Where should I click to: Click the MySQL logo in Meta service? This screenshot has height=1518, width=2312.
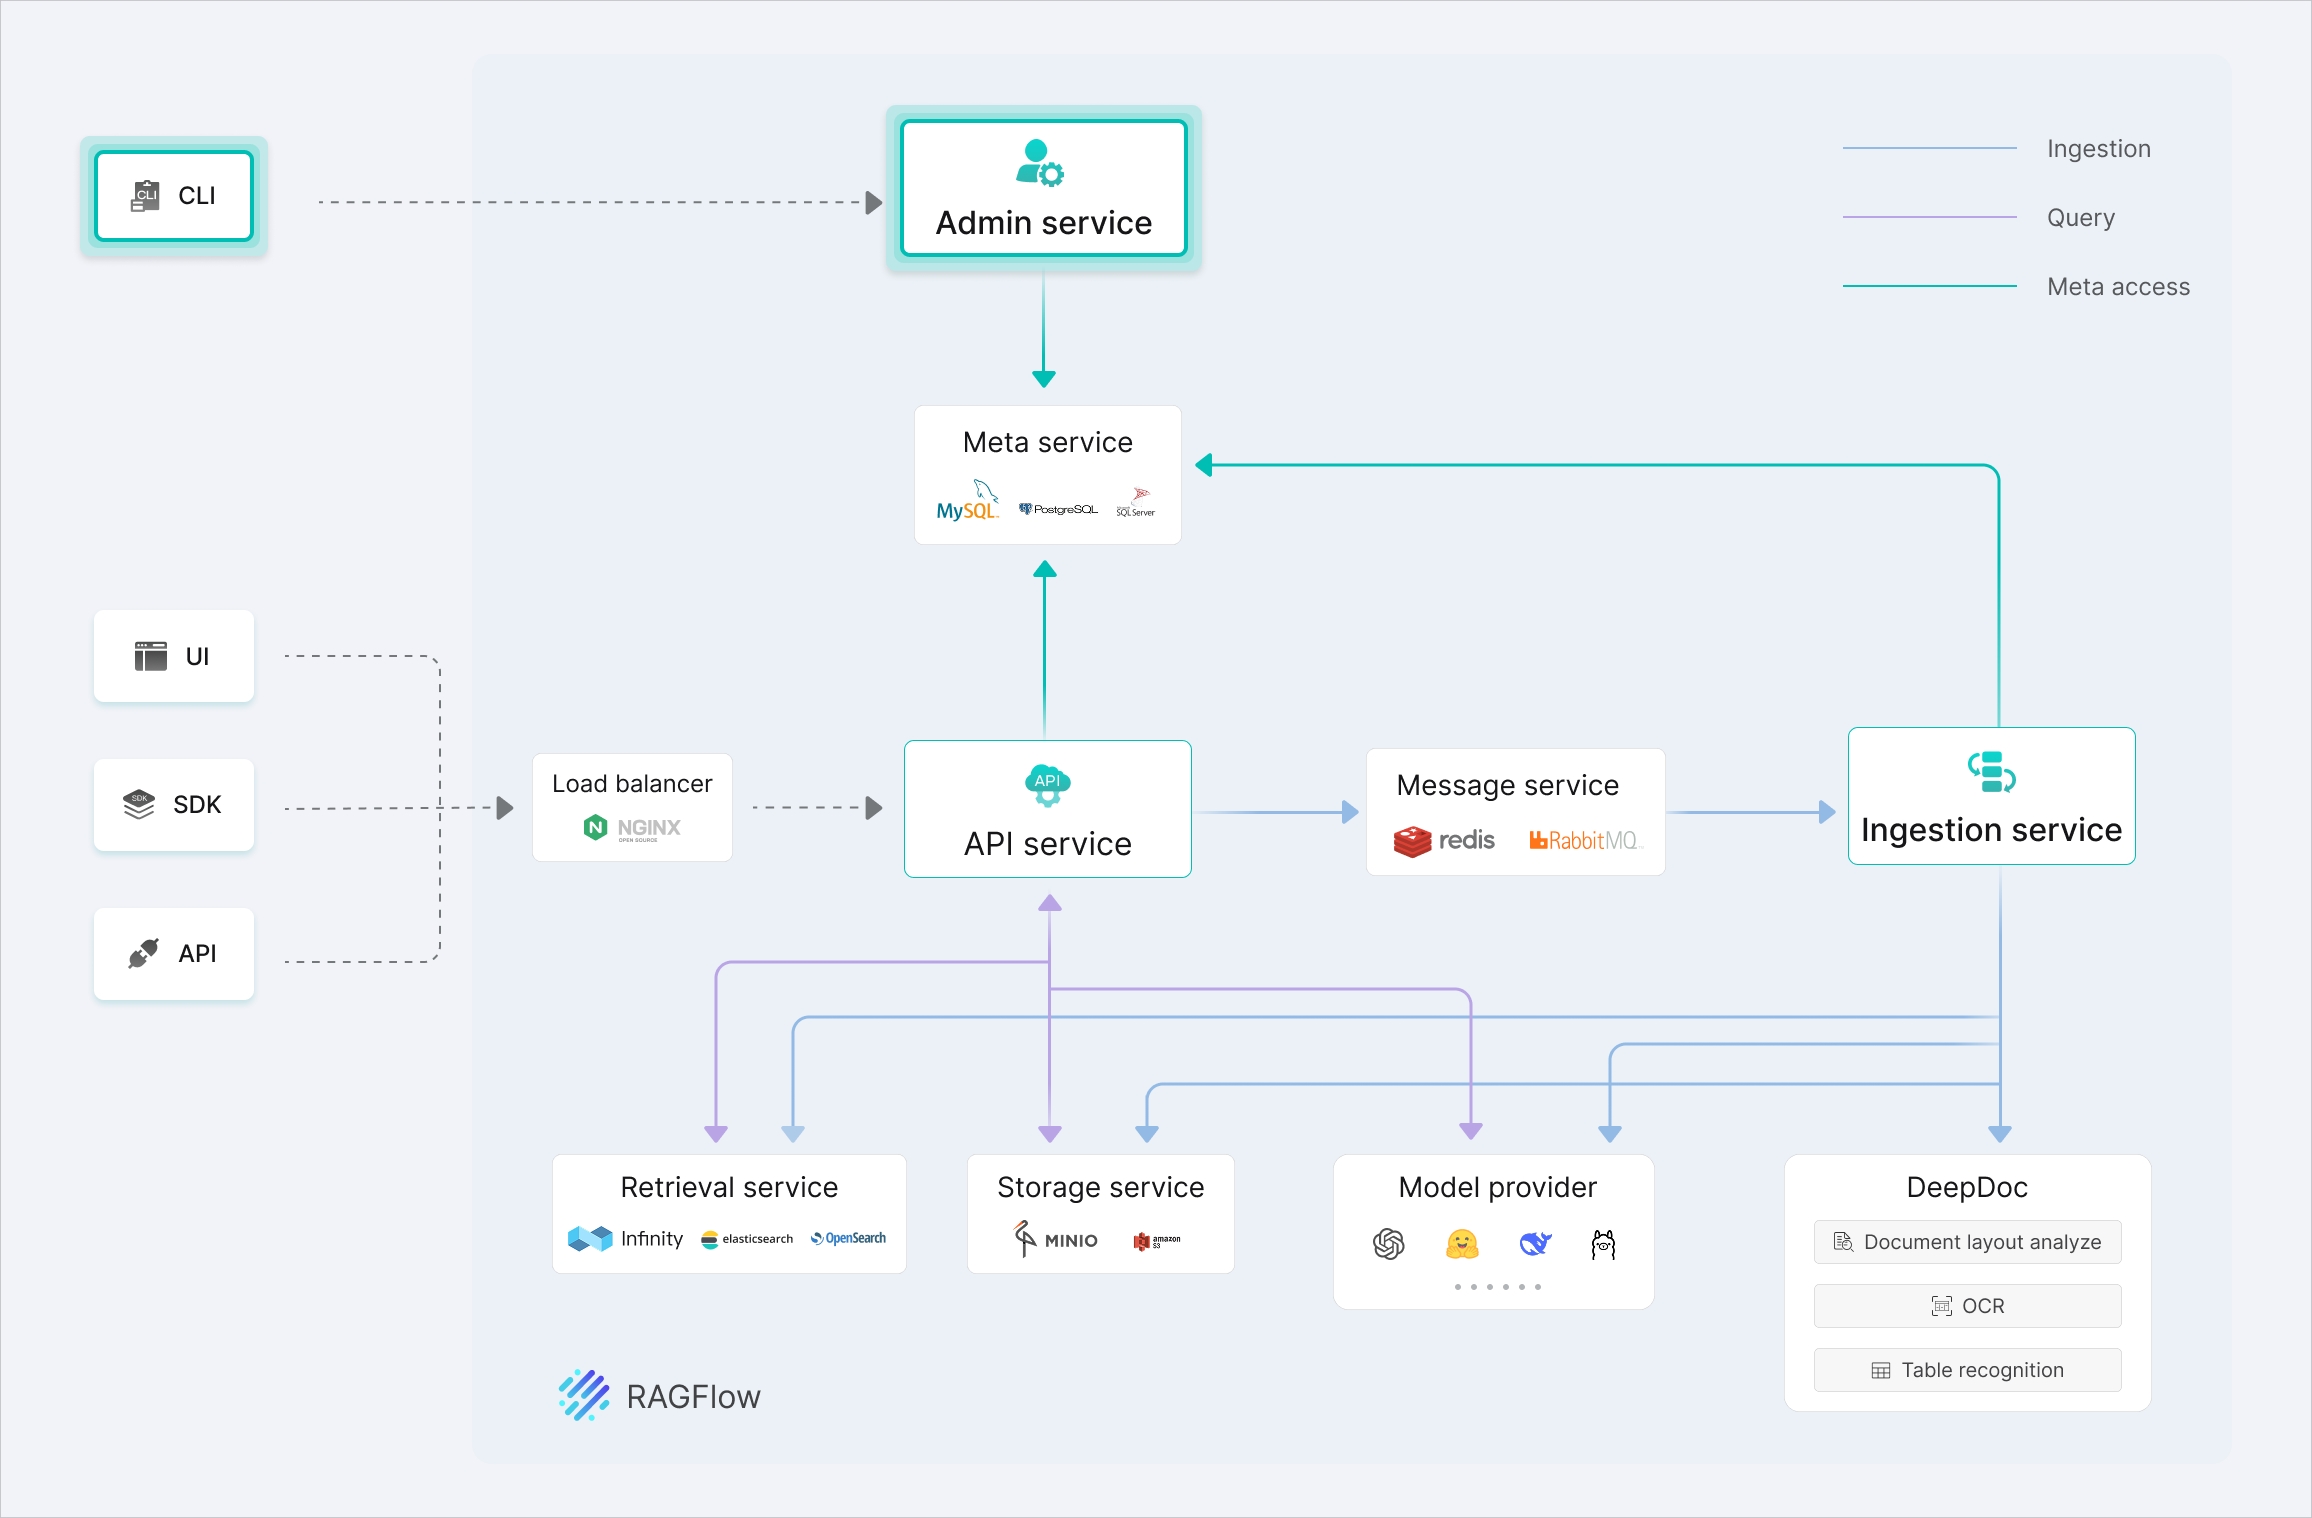[x=967, y=501]
